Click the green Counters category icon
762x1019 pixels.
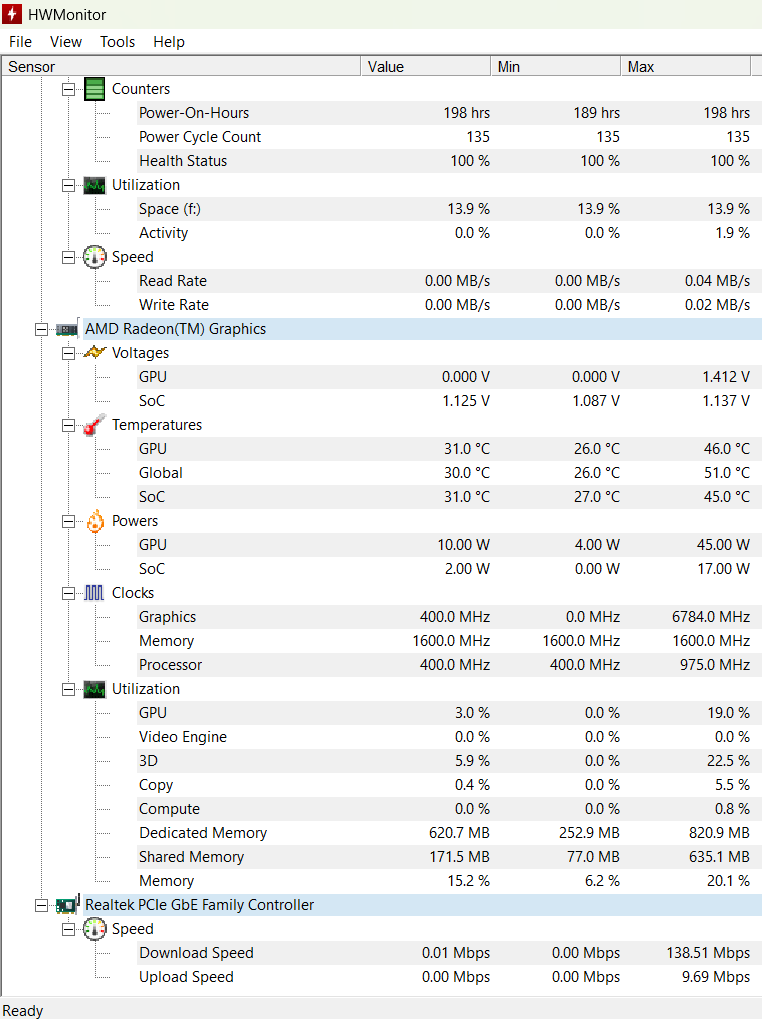[95, 89]
